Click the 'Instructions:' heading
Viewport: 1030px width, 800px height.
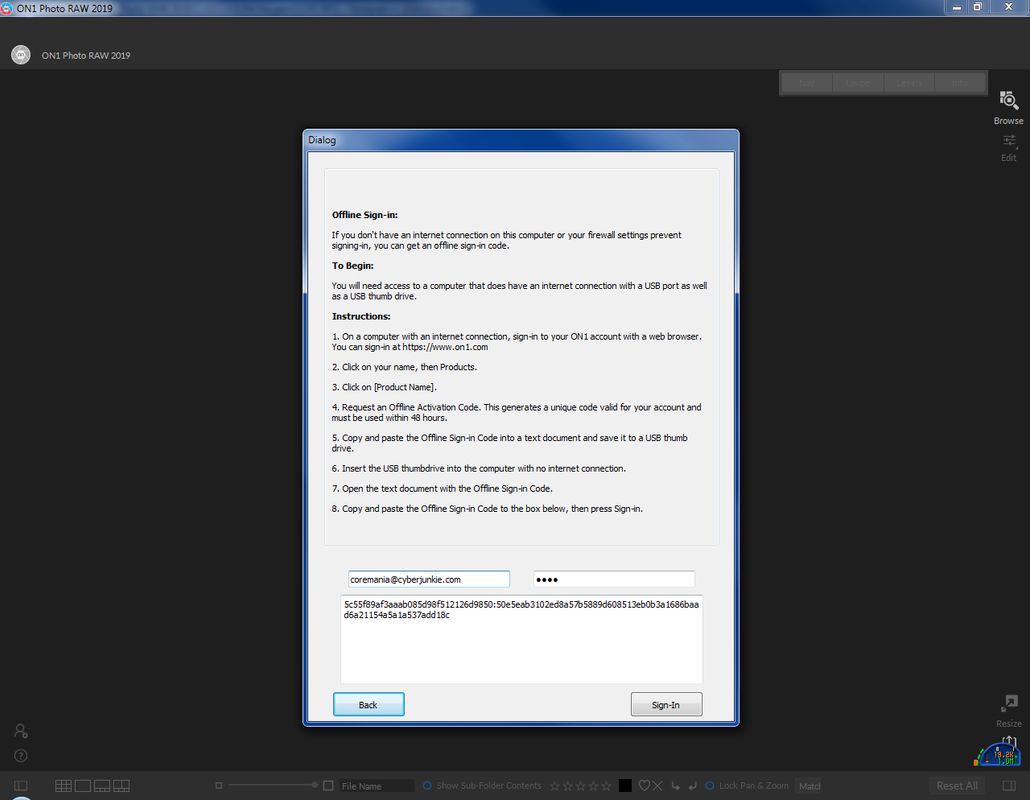(361, 316)
